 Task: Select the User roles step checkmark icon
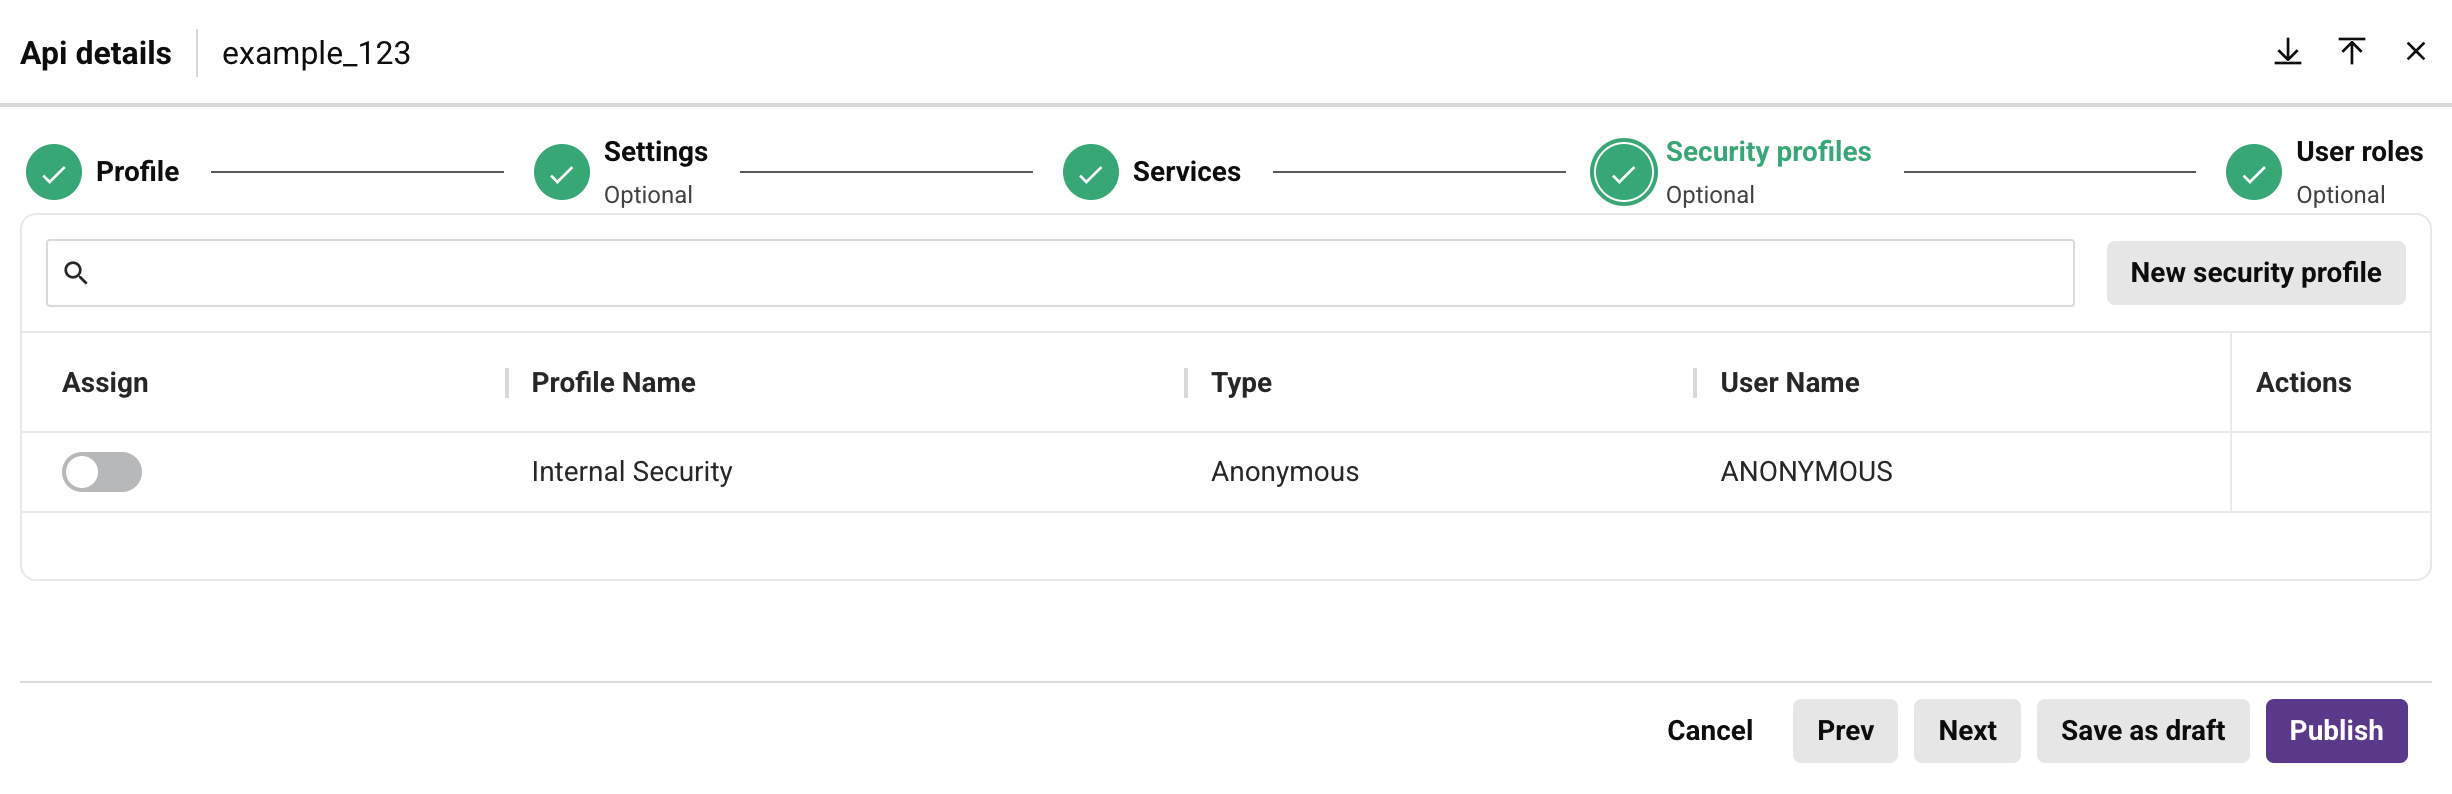point(2253,171)
